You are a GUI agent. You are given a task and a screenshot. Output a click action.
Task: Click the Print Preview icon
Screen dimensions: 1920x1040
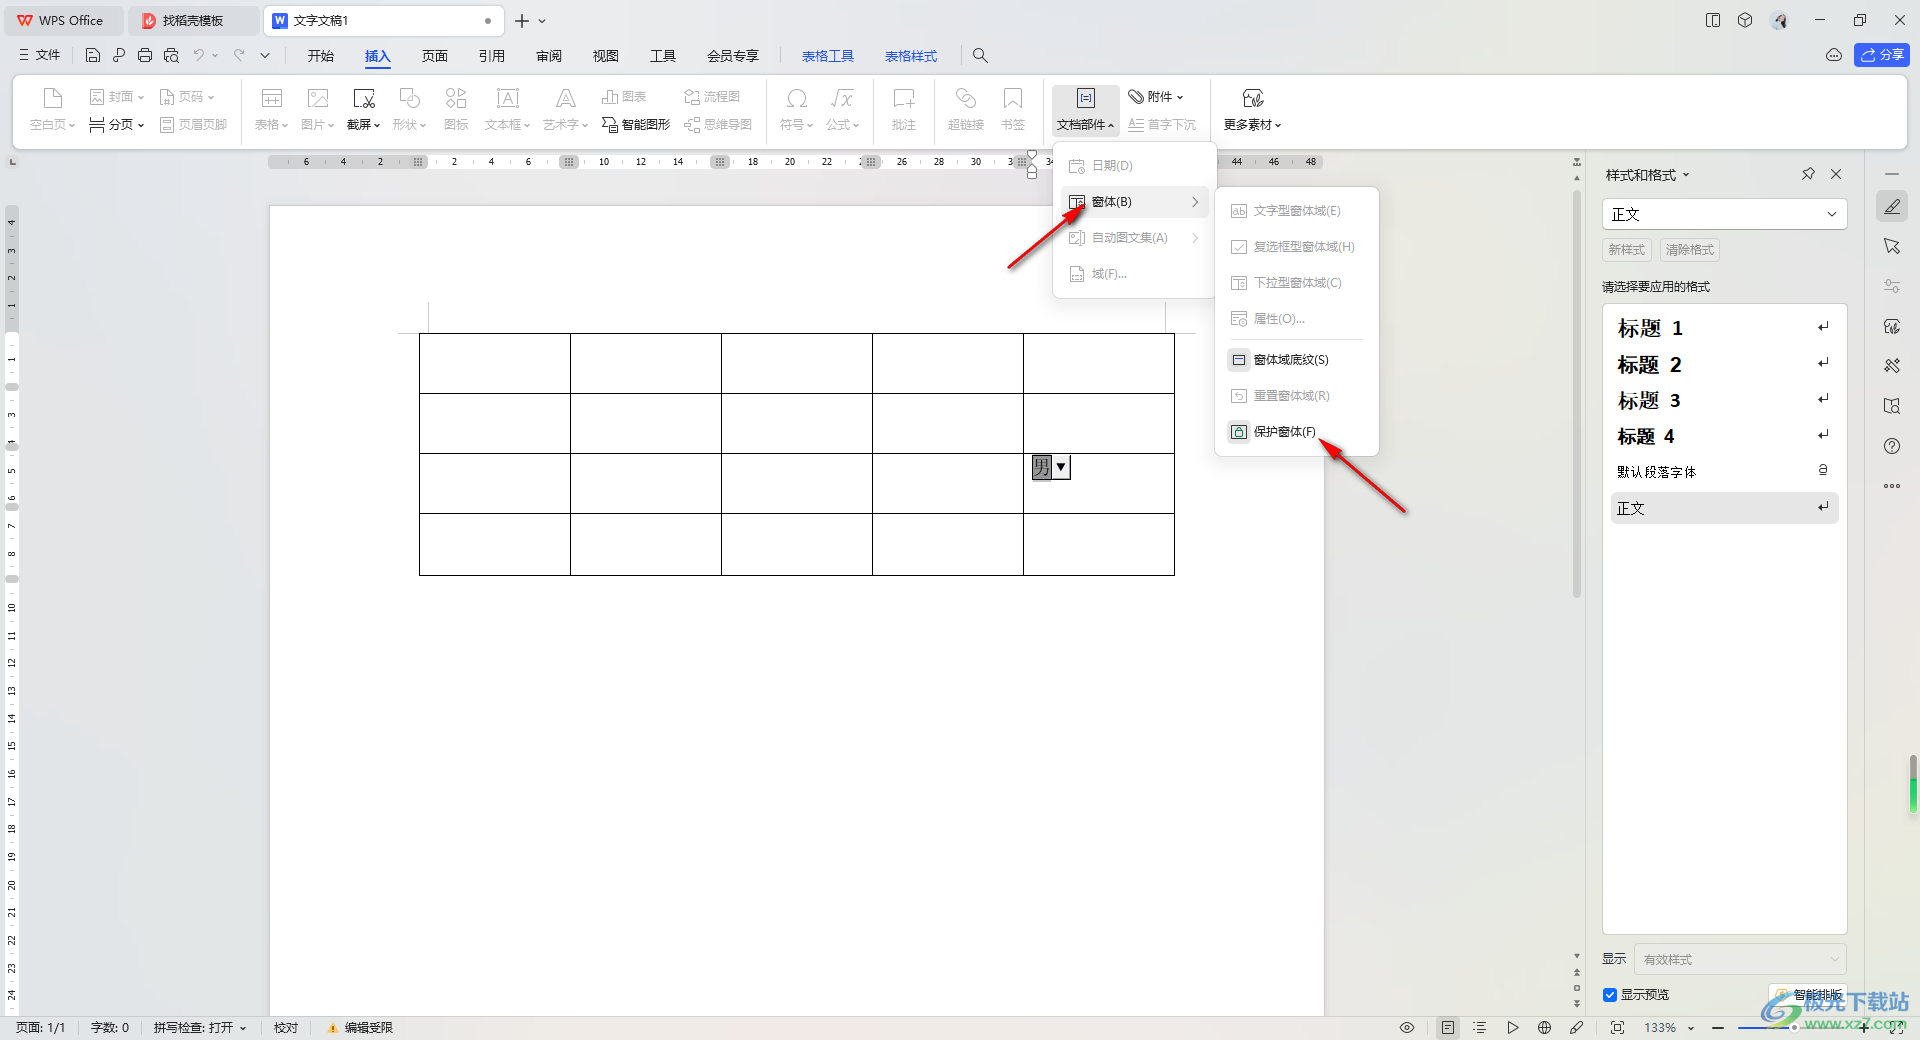click(171, 56)
